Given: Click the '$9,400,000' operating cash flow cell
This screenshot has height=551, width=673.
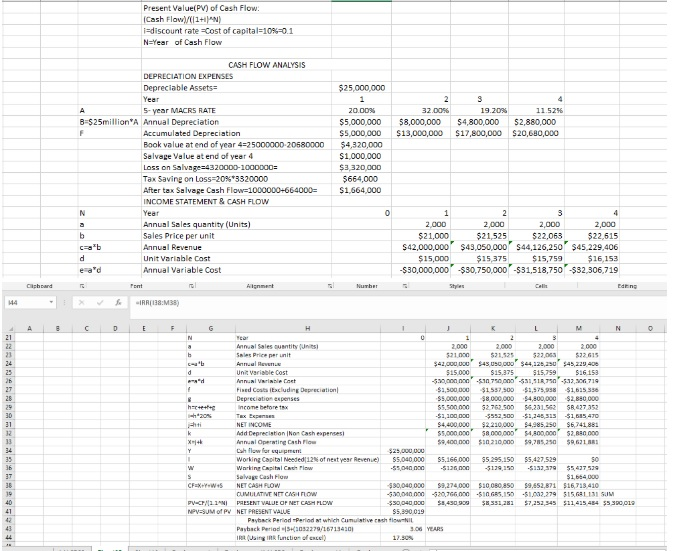Looking at the screenshot, I should coord(454,442).
